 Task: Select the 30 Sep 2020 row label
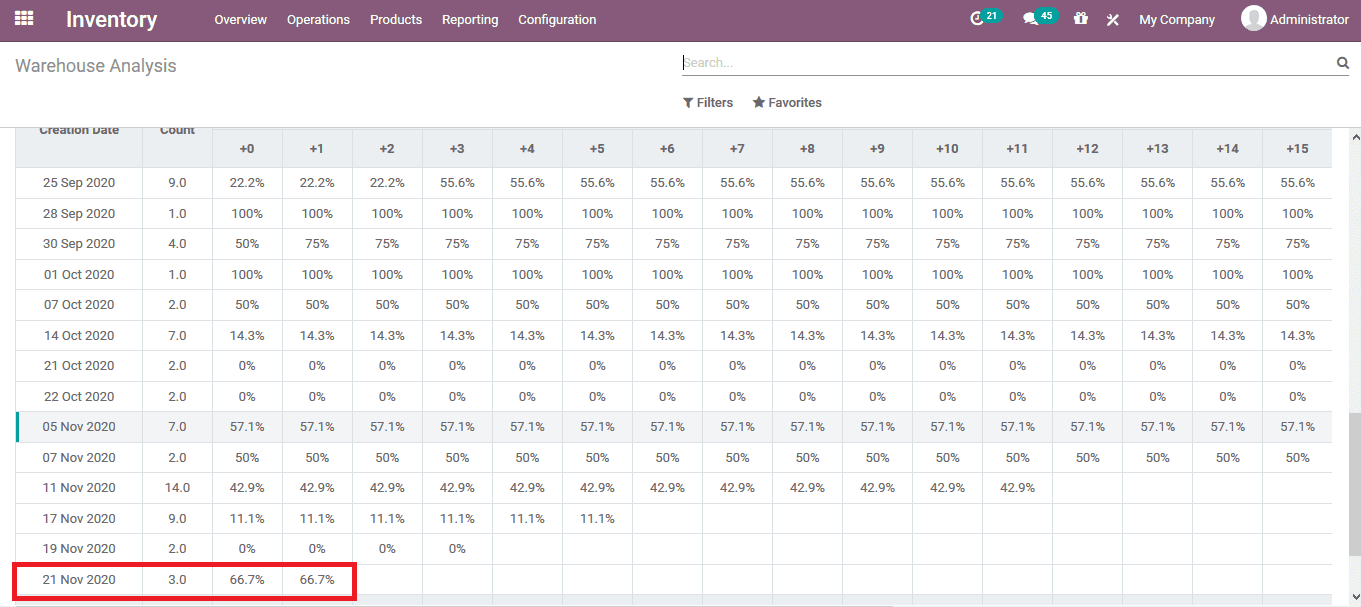point(79,244)
